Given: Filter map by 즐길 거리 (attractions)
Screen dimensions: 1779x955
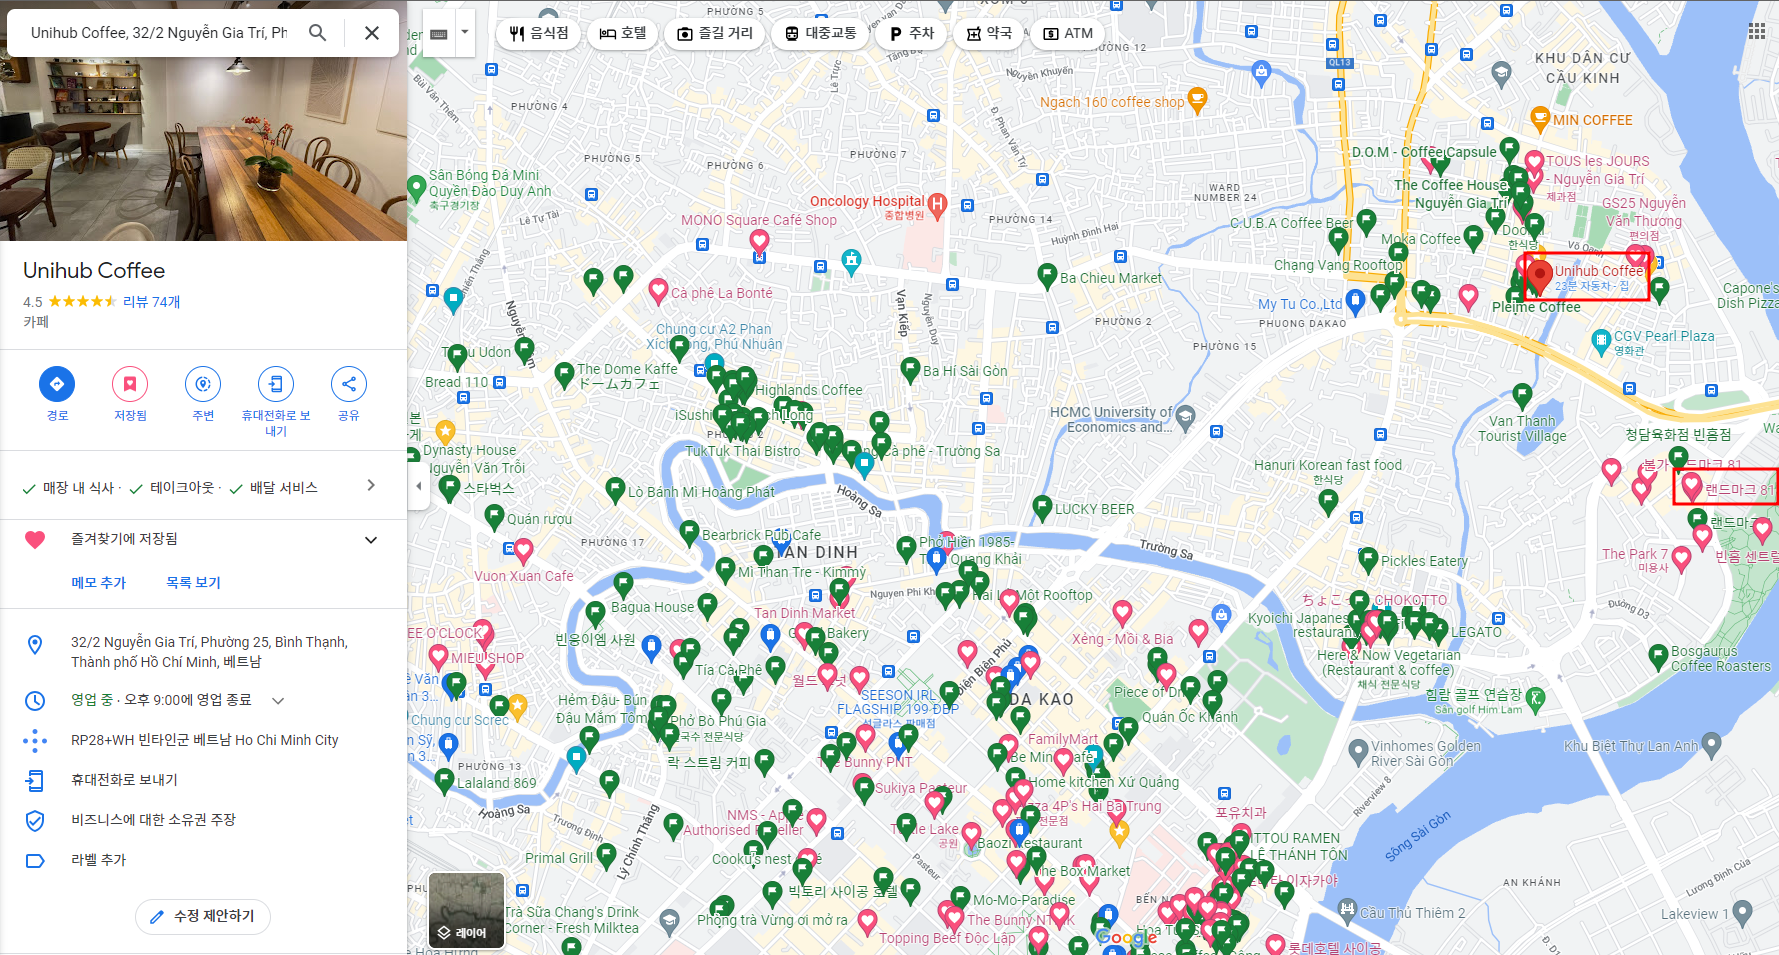Looking at the screenshot, I should [715, 33].
